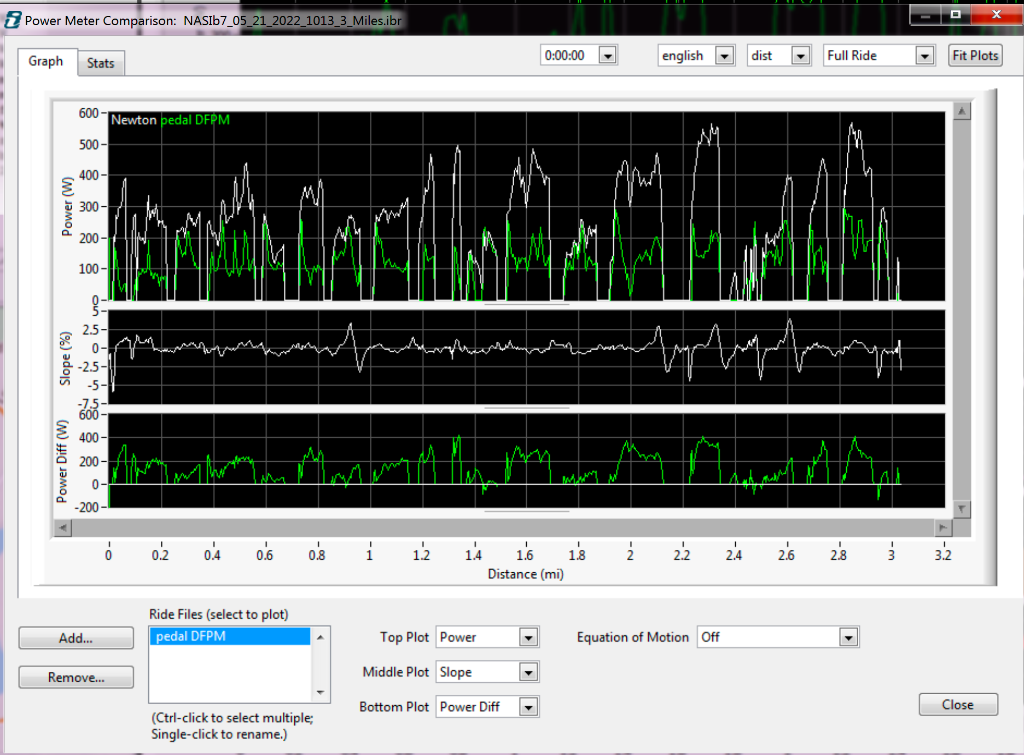Click the iBike logo icon in the title bar

point(12,16)
